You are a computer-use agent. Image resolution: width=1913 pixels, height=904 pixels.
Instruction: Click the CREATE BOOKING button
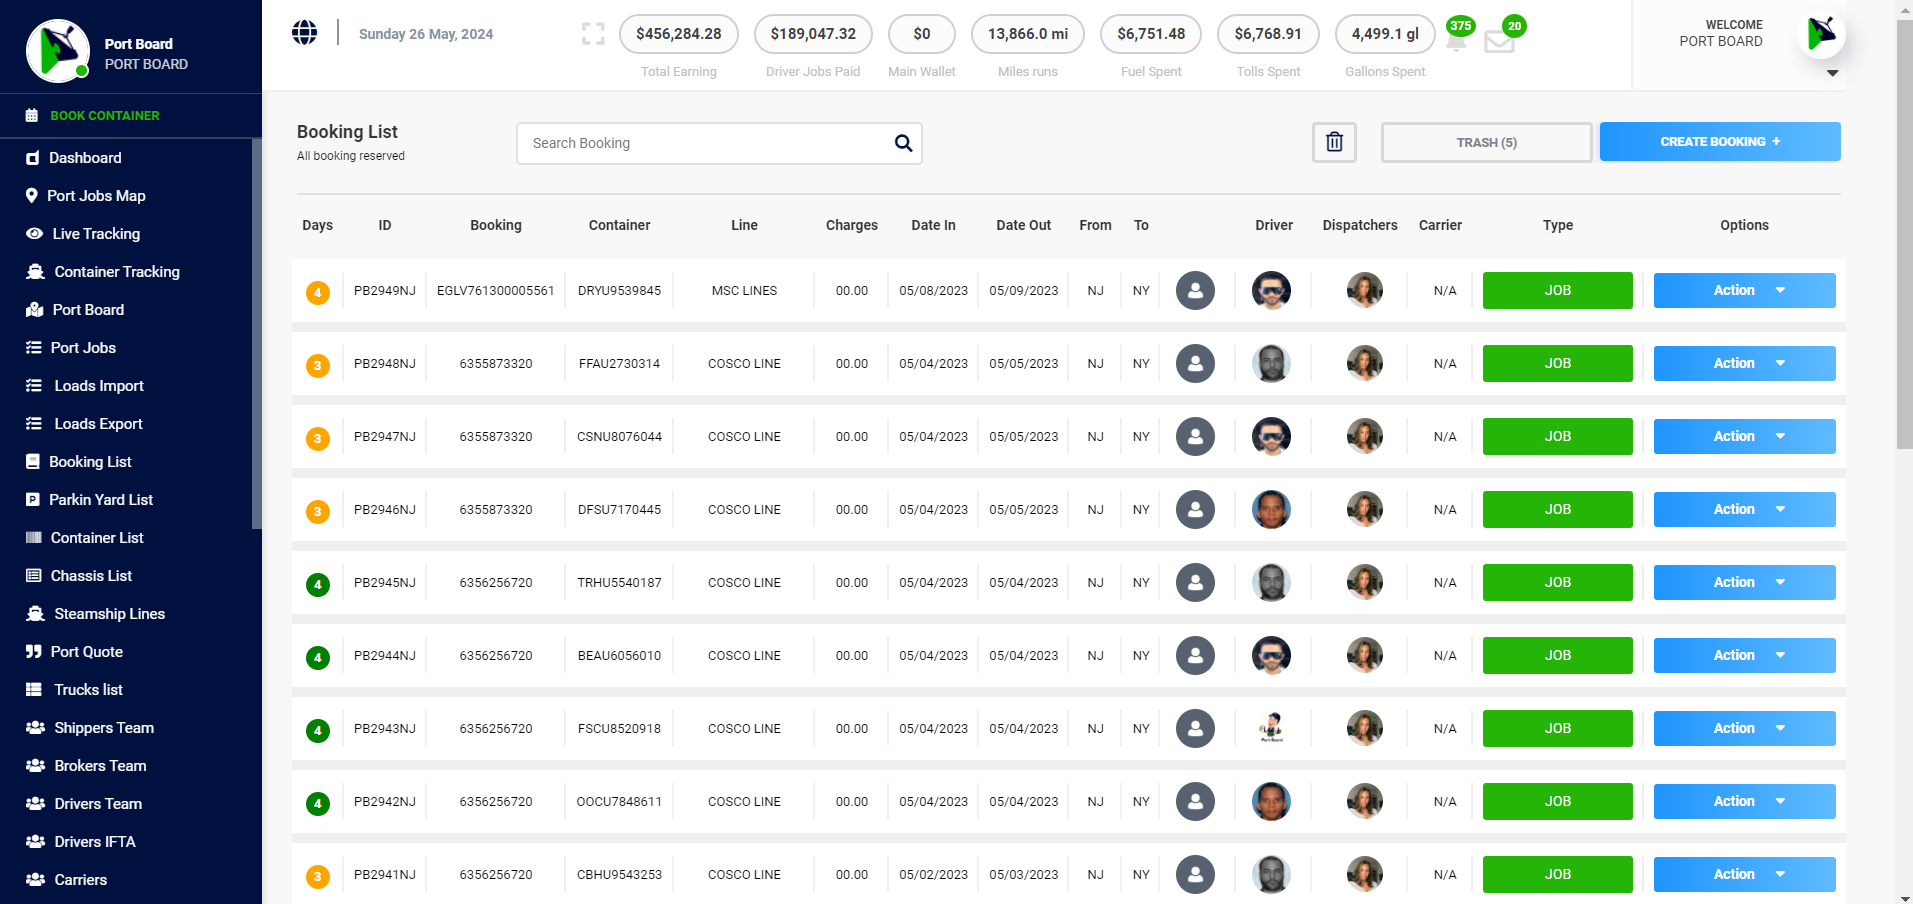tap(1719, 141)
